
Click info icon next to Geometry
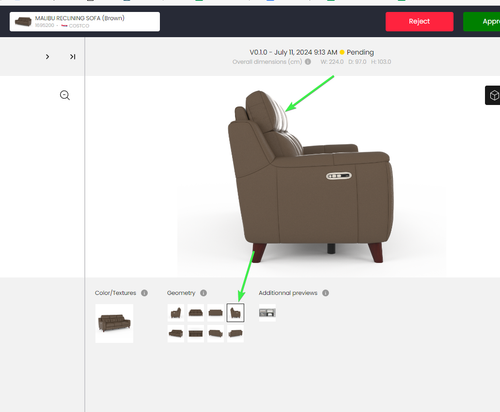click(x=203, y=293)
